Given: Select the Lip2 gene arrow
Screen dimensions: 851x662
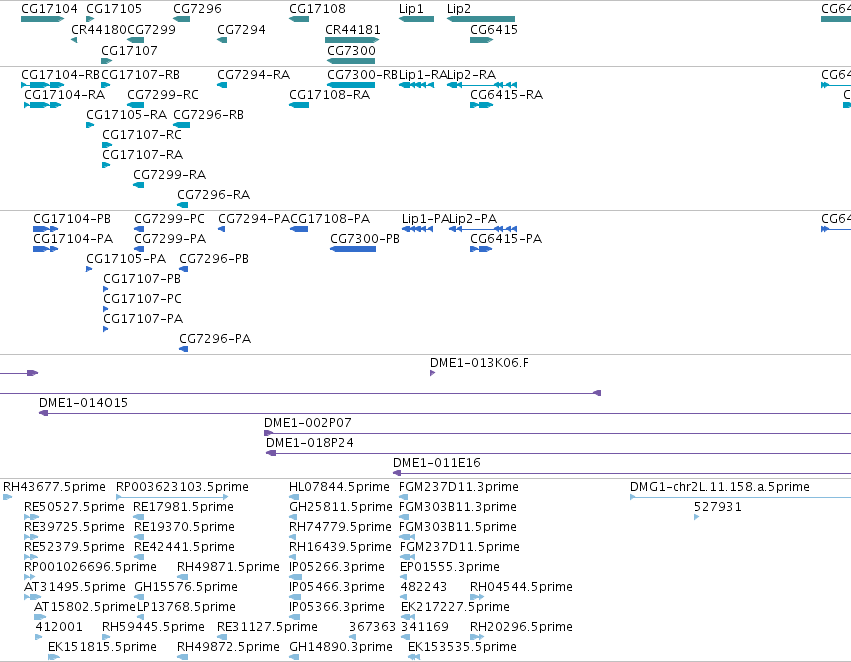Looking at the screenshot, I should coord(481,19).
